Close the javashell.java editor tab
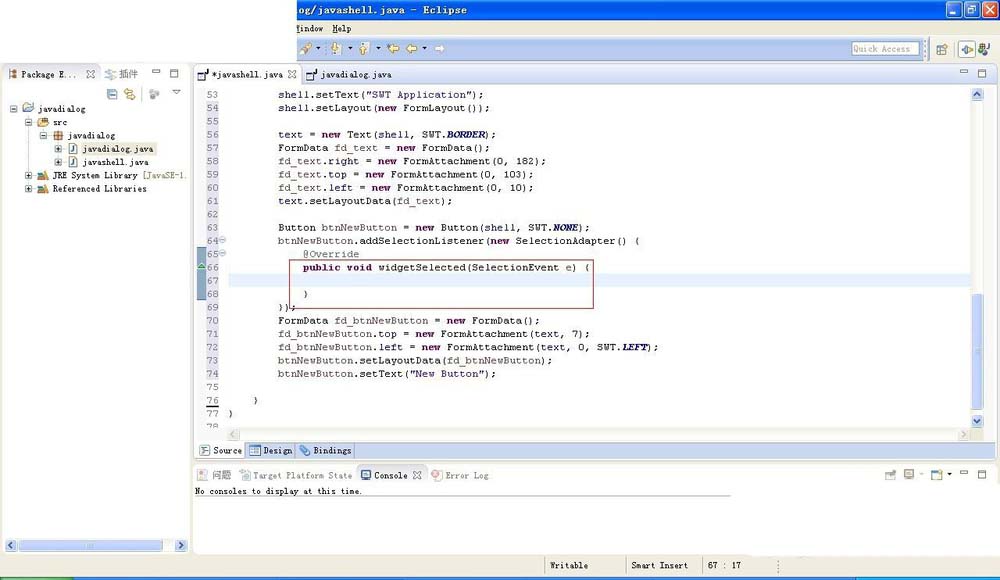1000x580 pixels. [292, 74]
